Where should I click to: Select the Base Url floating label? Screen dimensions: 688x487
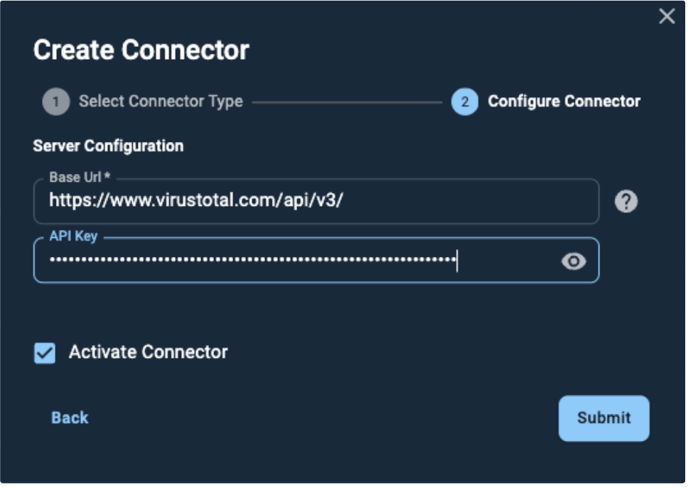click(79, 177)
